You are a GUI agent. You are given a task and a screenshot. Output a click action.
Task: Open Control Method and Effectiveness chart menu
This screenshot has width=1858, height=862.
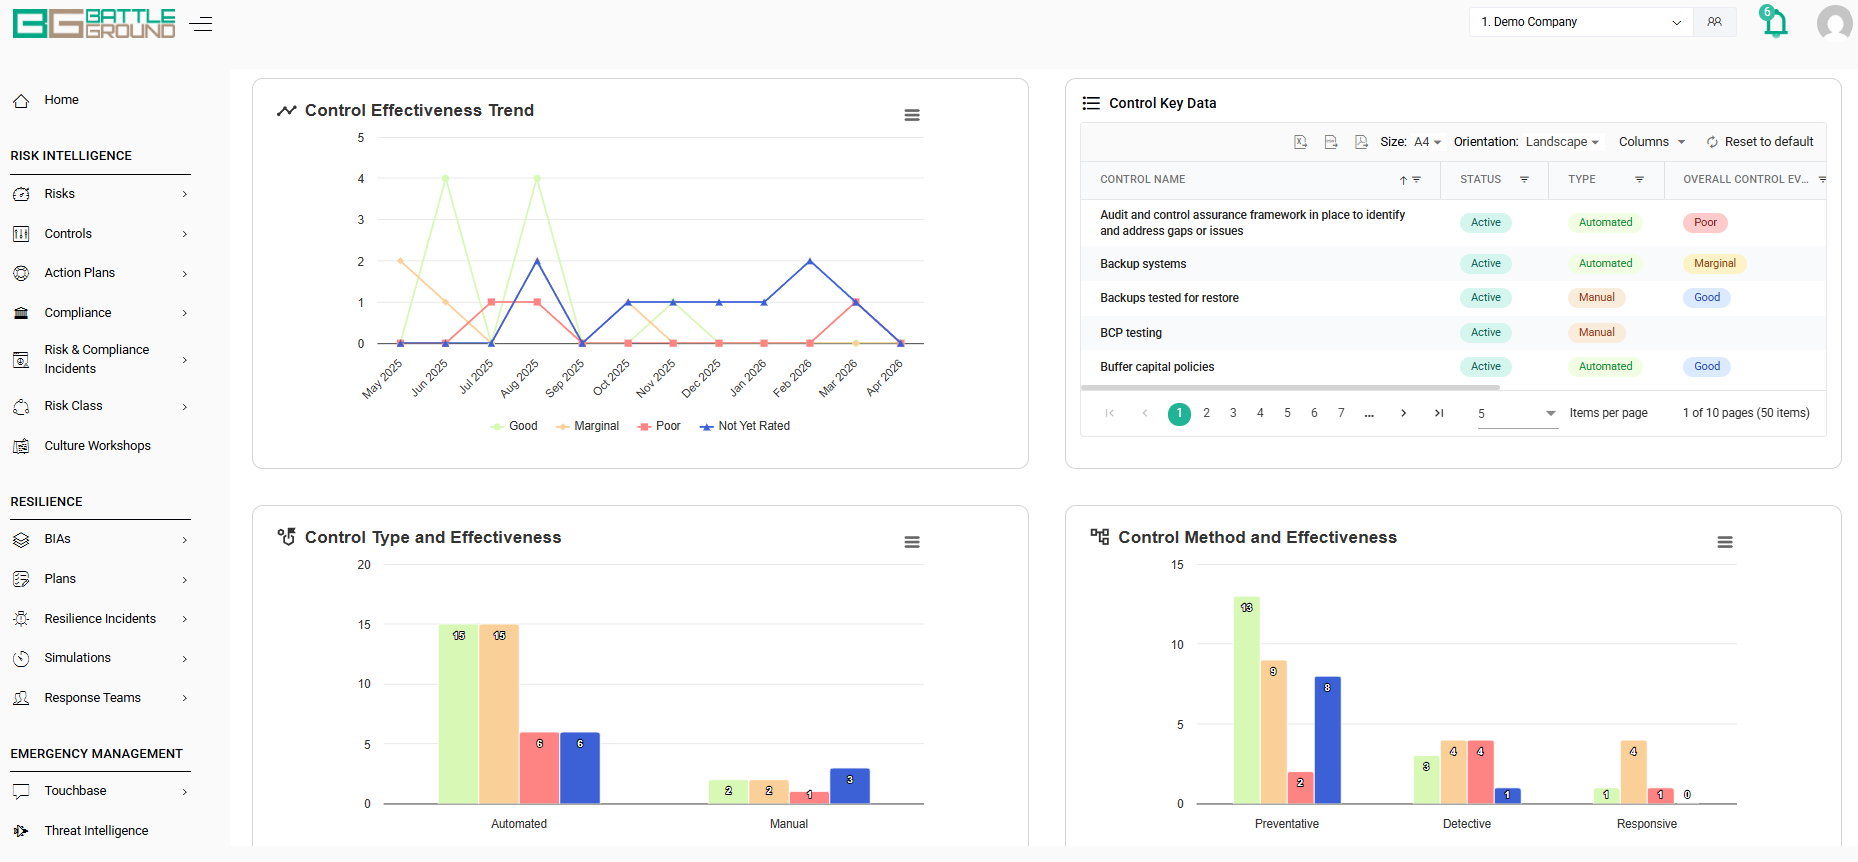pos(1725,542)
